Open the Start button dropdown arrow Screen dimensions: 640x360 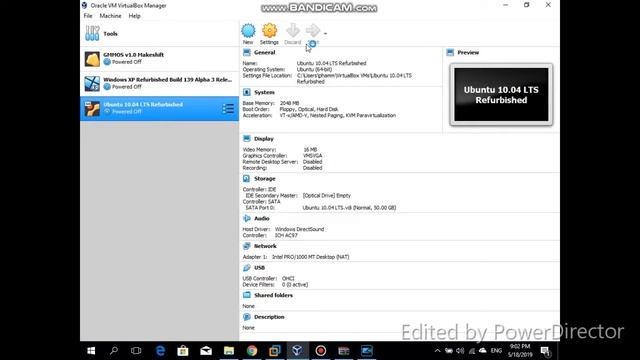click(x=325, y=33)
